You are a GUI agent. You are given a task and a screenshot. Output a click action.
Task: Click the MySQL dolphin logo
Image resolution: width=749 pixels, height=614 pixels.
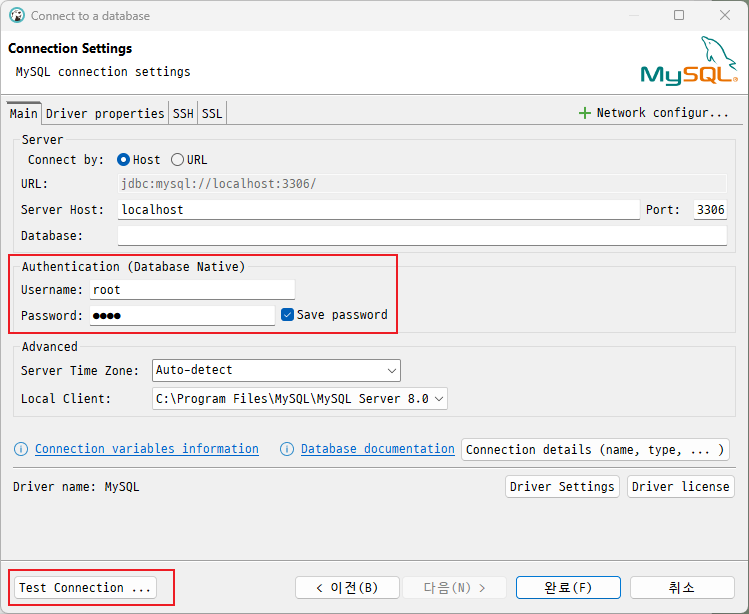[689, 61]
